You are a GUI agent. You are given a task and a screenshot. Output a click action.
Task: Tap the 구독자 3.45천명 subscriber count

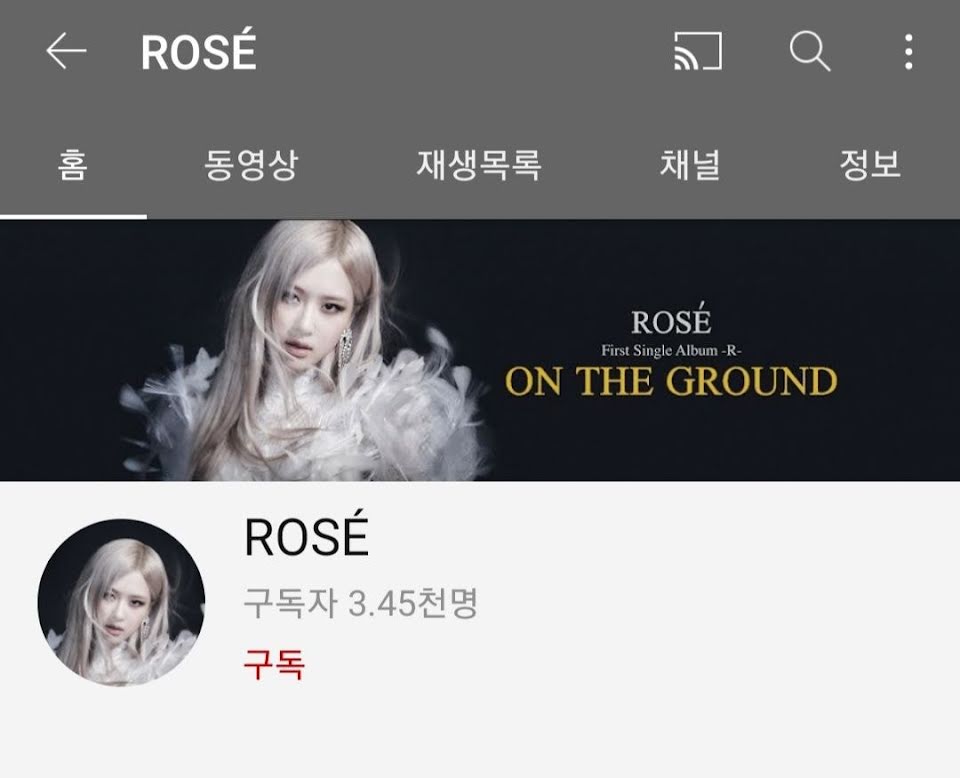[360, 603]
